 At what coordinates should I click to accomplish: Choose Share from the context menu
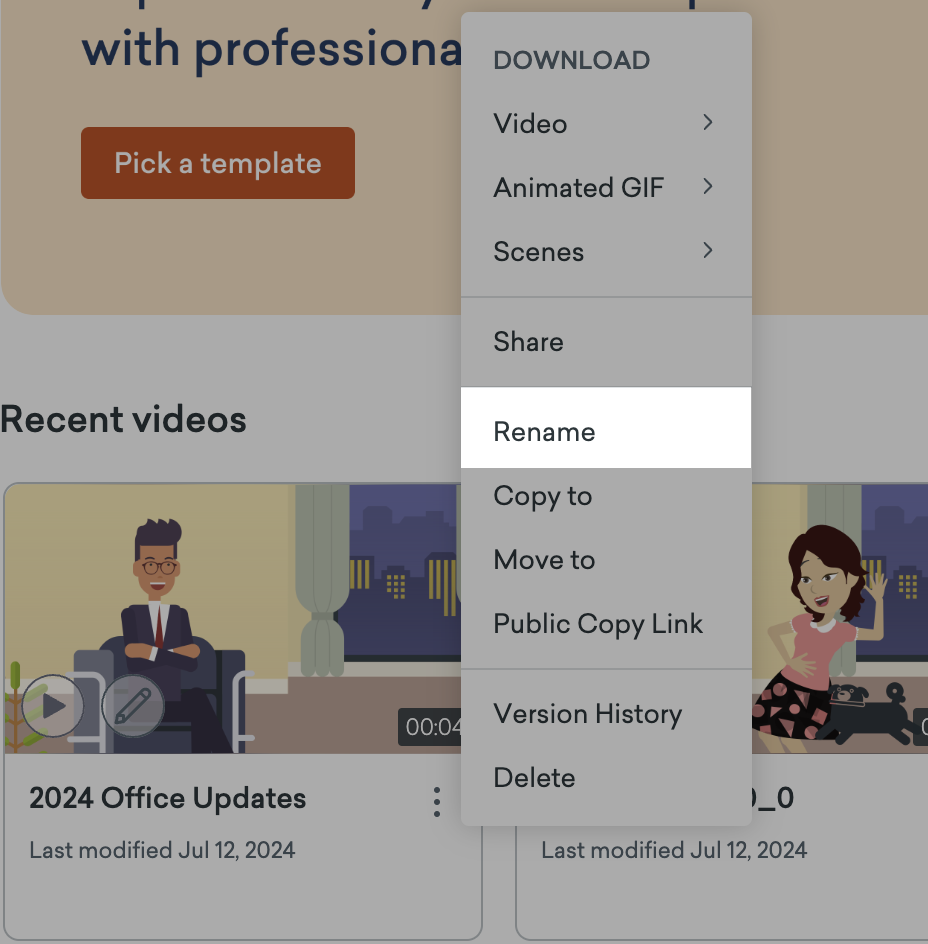pos(606,342)
